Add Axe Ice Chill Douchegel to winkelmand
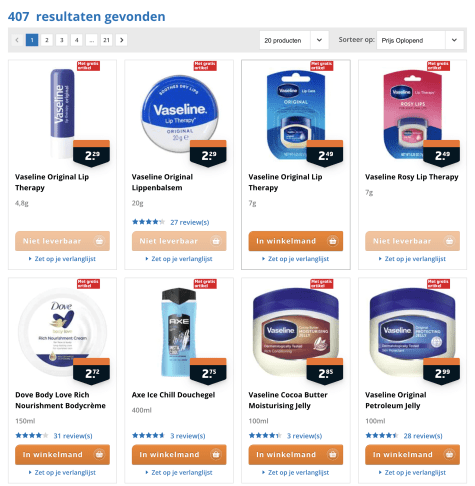 [179, 454]
